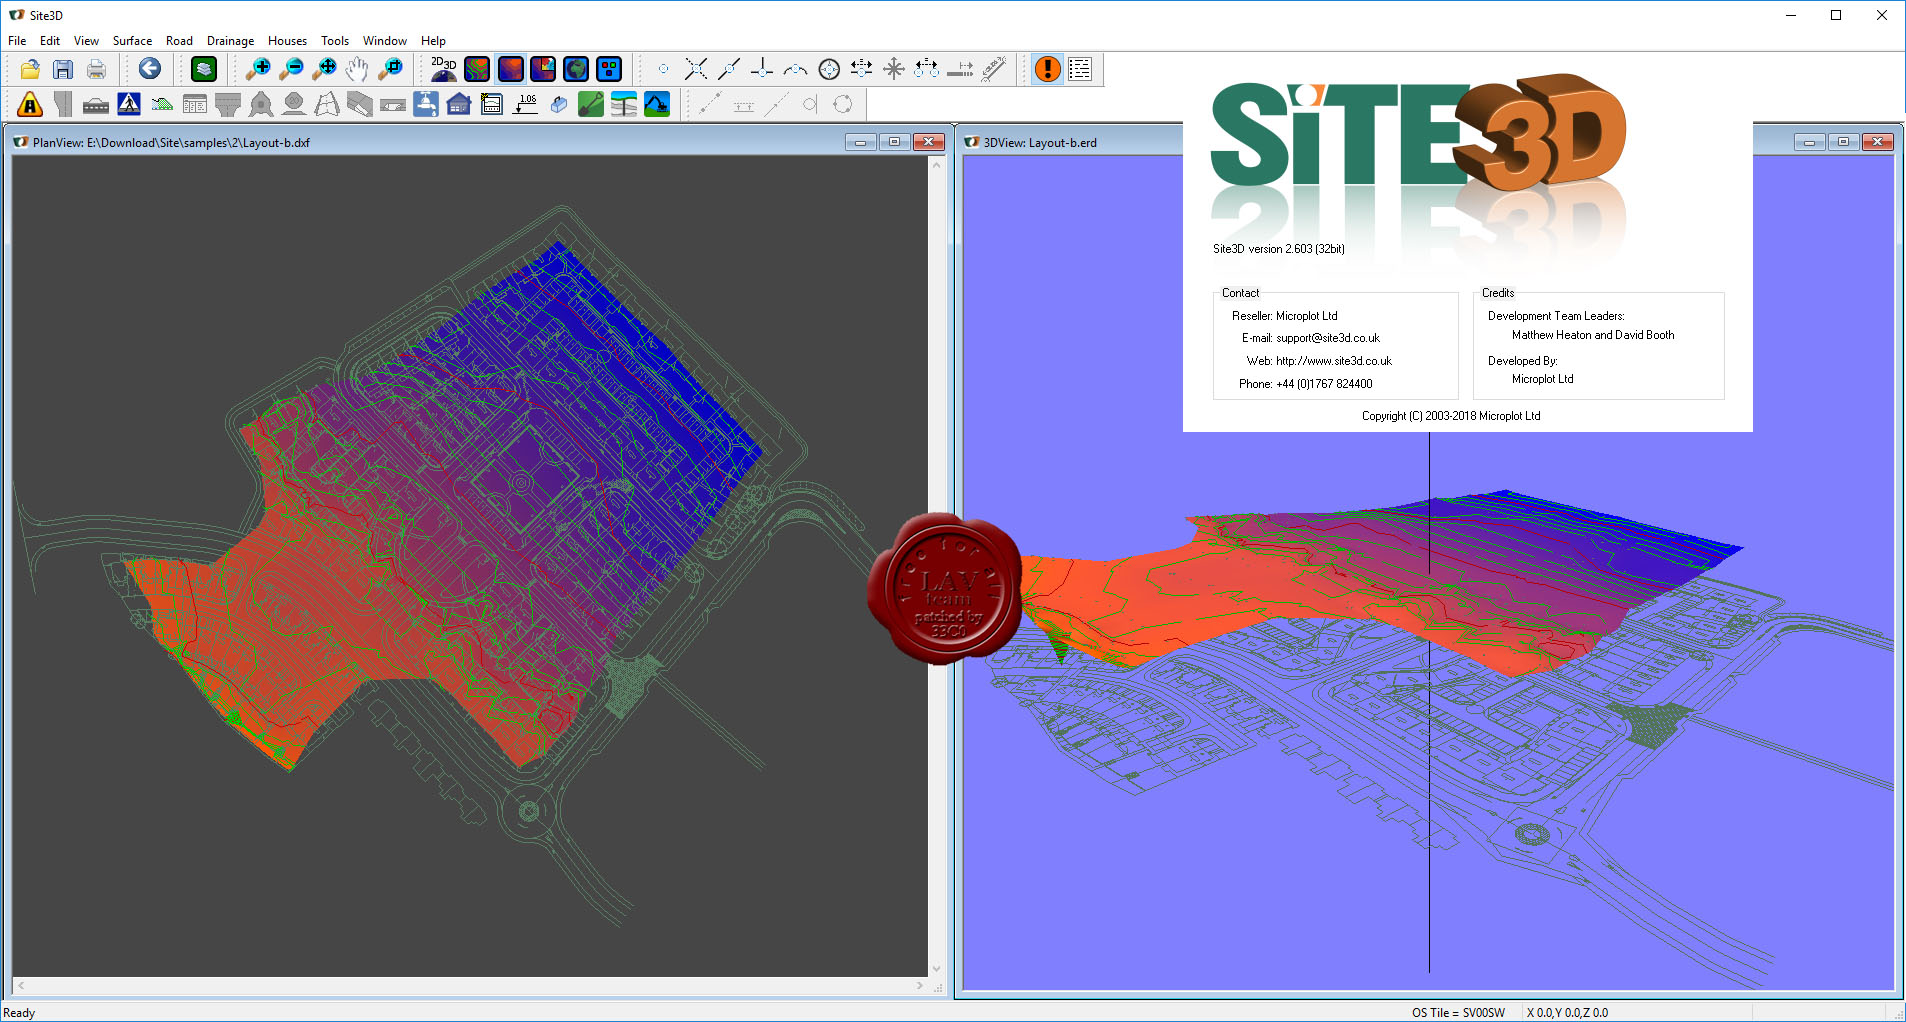Viewport: 1906px width, 1022px height.
Task: Open the list report icon
Action: coord(1080,69)
